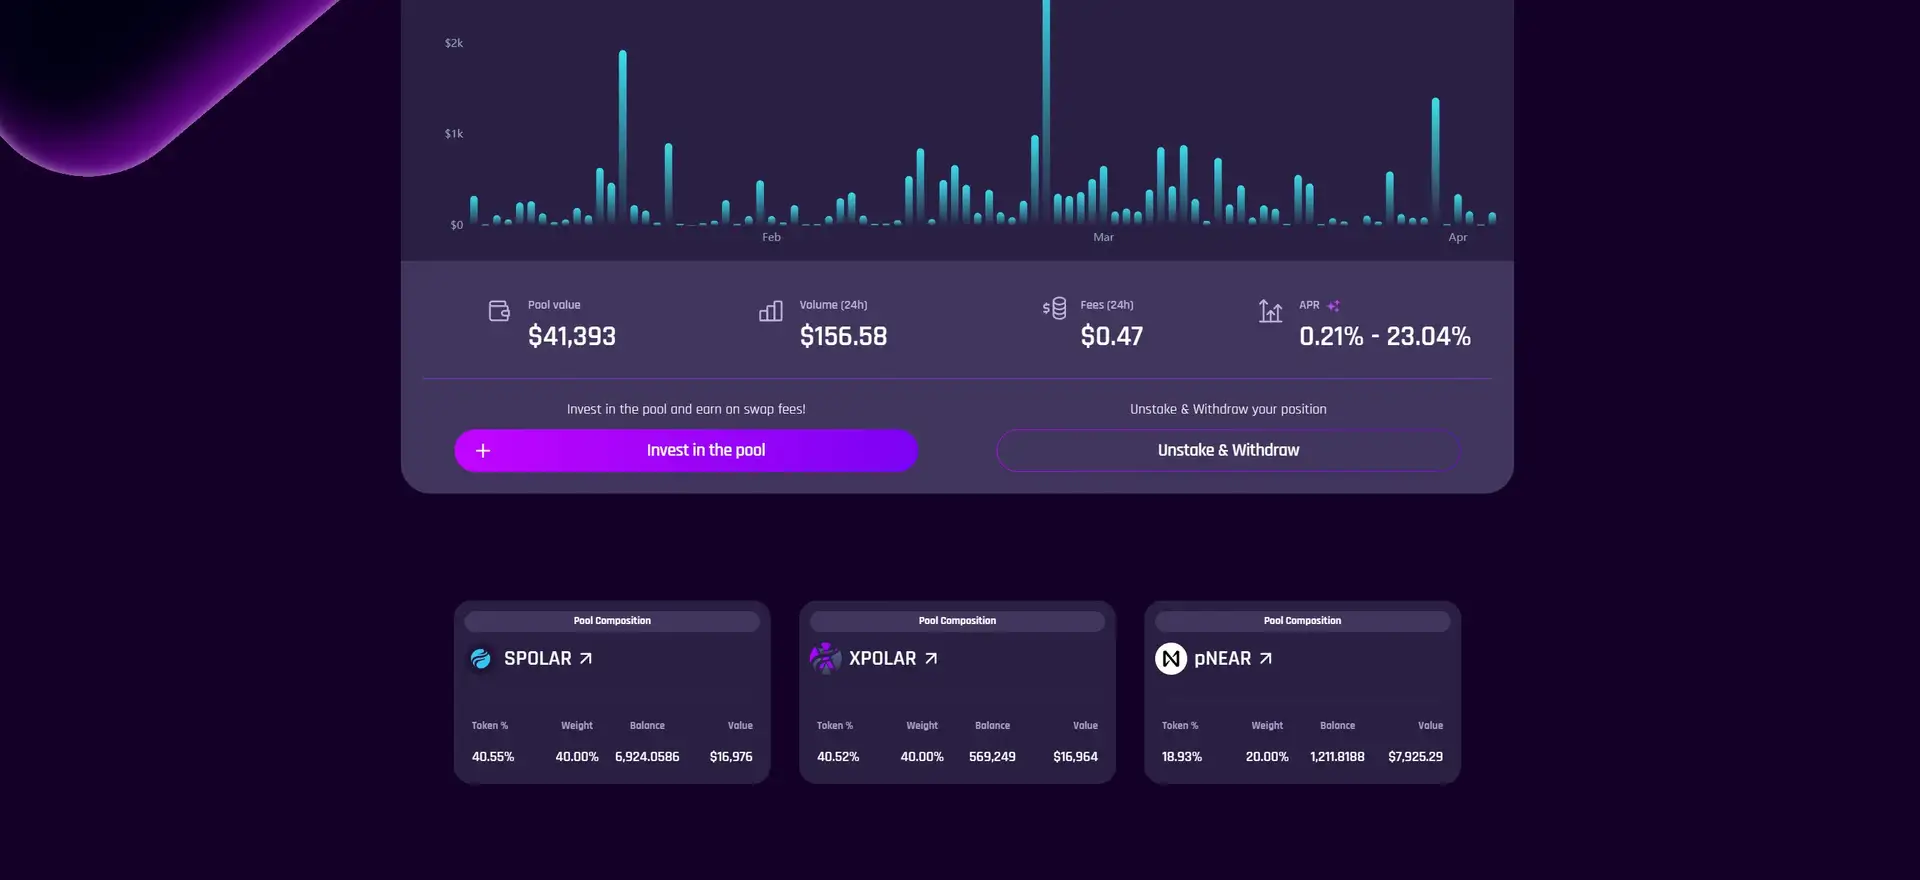Screen dimensions: 1920x880
Task: Click the Unstake & Withdraw button
Action: [x=1228, y=451]
